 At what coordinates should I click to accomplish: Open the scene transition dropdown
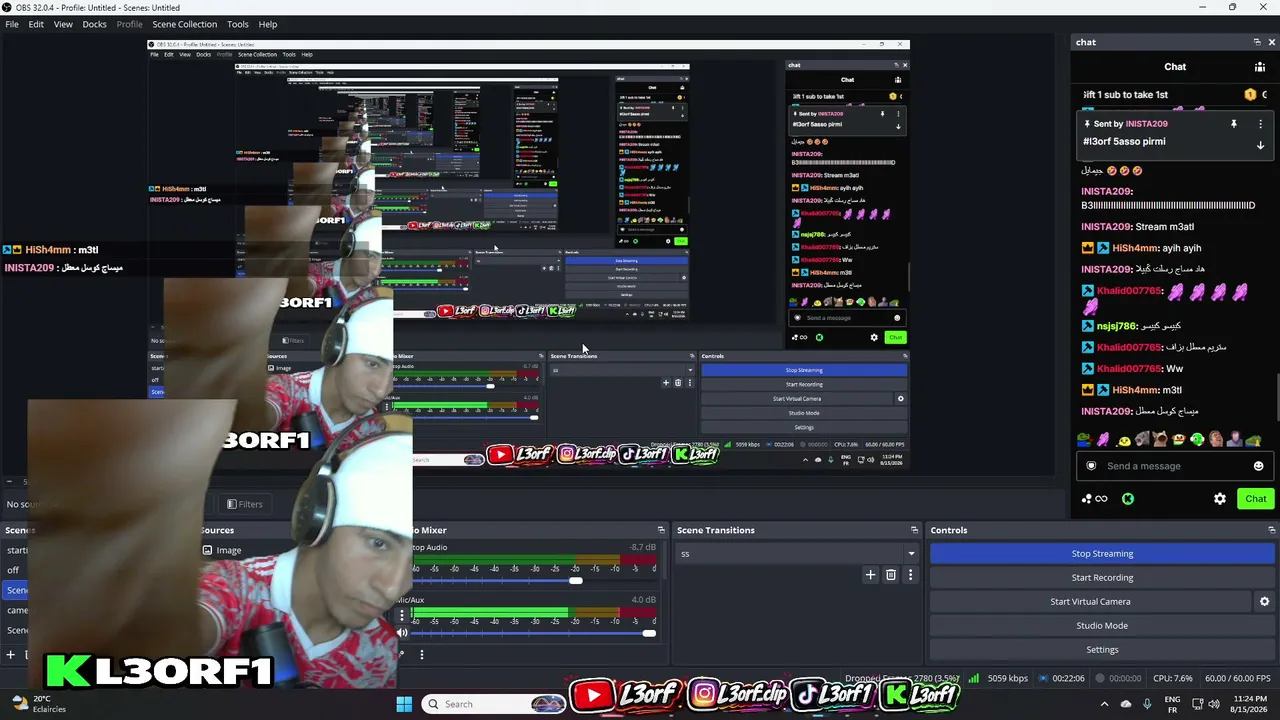click(798, 554)
